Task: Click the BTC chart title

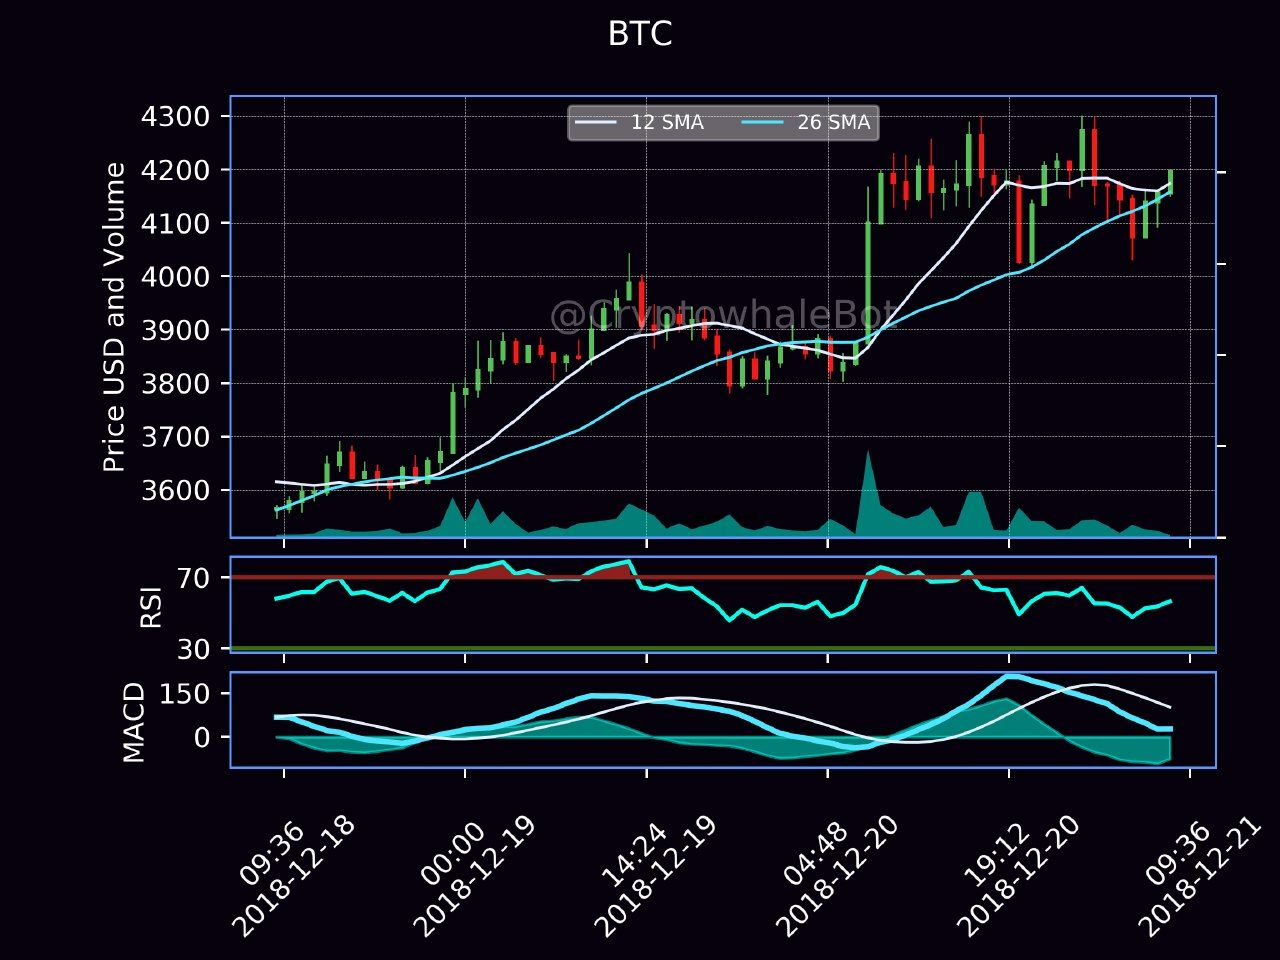Action: [640, 34]
